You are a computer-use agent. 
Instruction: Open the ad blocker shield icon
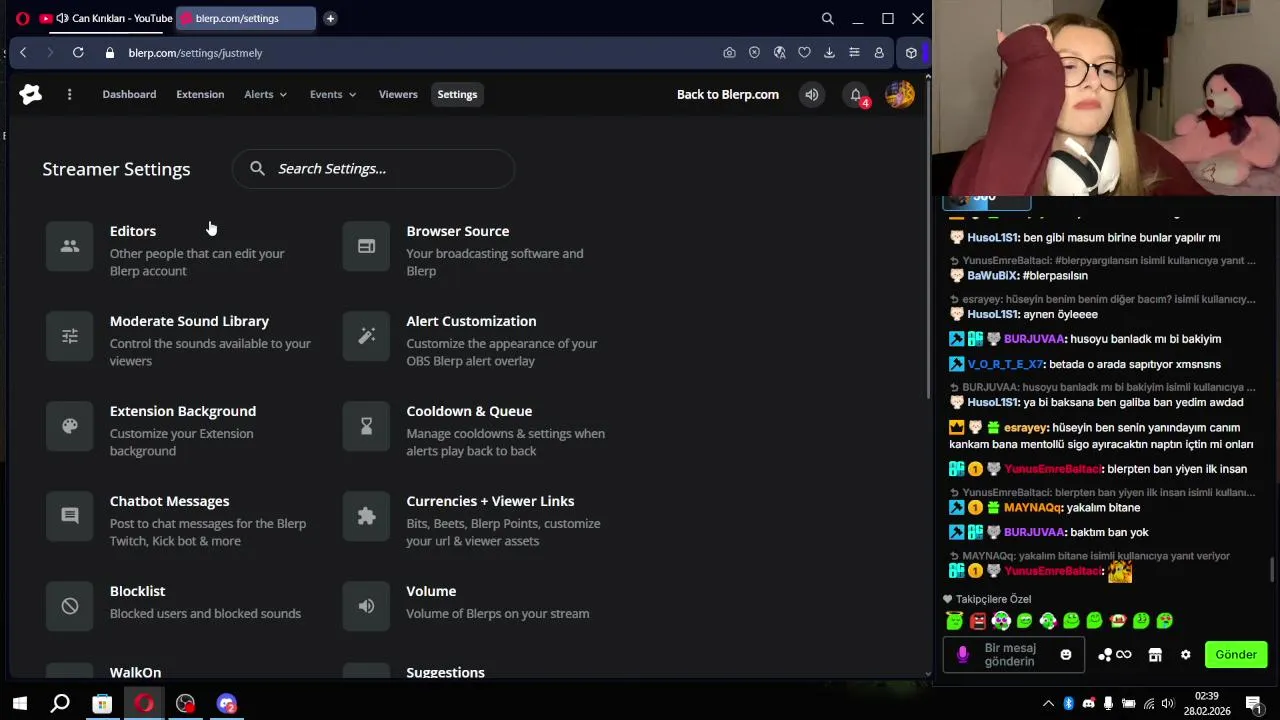(754, 53)
